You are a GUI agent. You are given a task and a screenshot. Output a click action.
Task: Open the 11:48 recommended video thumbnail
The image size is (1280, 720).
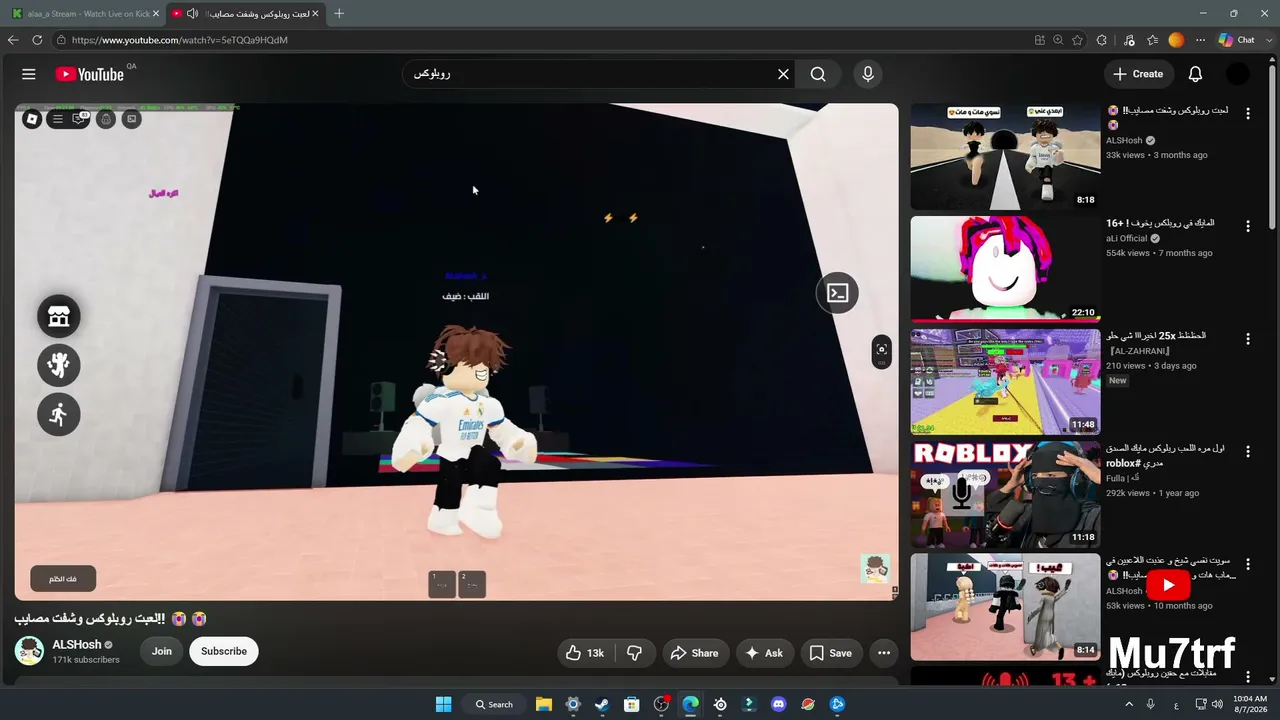(x=1005, y=382)
